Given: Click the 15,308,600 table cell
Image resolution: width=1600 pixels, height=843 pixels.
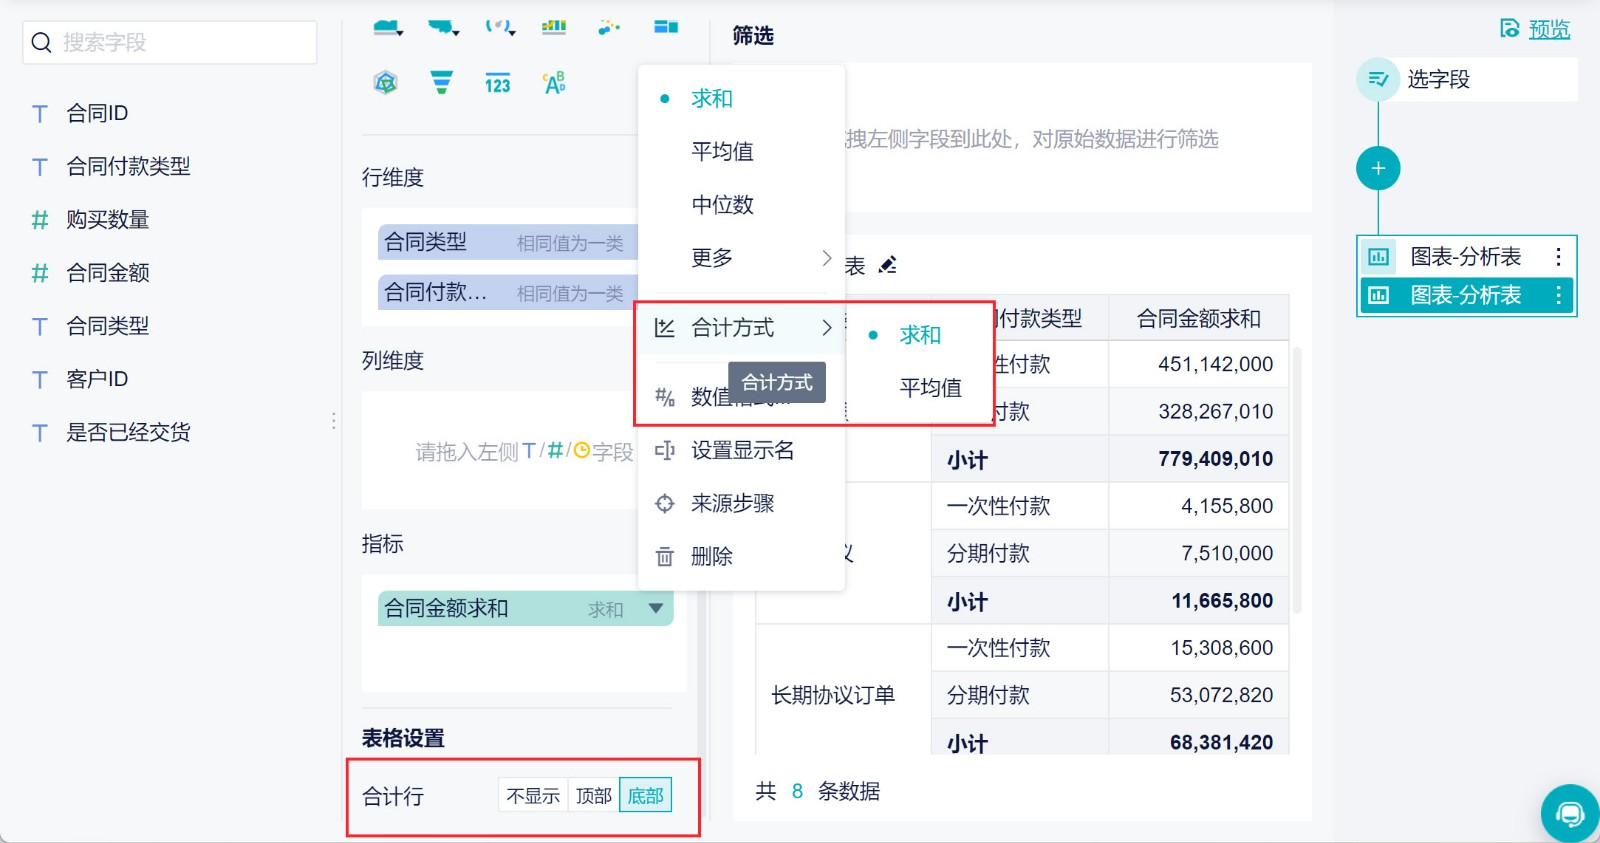Looking at the screenshot, I should (x=1199, y=648).
